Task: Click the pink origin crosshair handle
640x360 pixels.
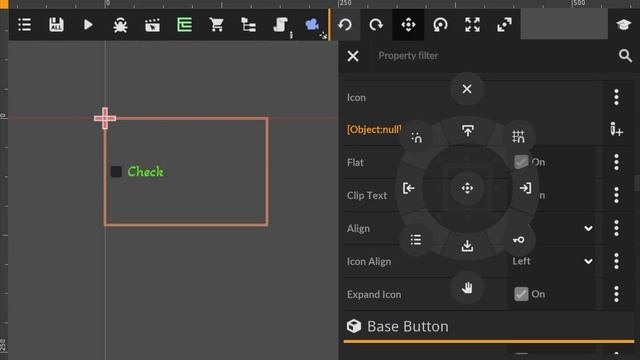Action: coord(105,118)
